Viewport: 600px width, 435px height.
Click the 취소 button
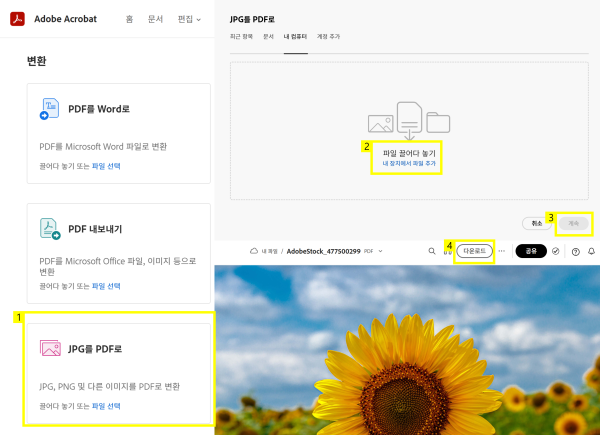(x=536, y=223)
